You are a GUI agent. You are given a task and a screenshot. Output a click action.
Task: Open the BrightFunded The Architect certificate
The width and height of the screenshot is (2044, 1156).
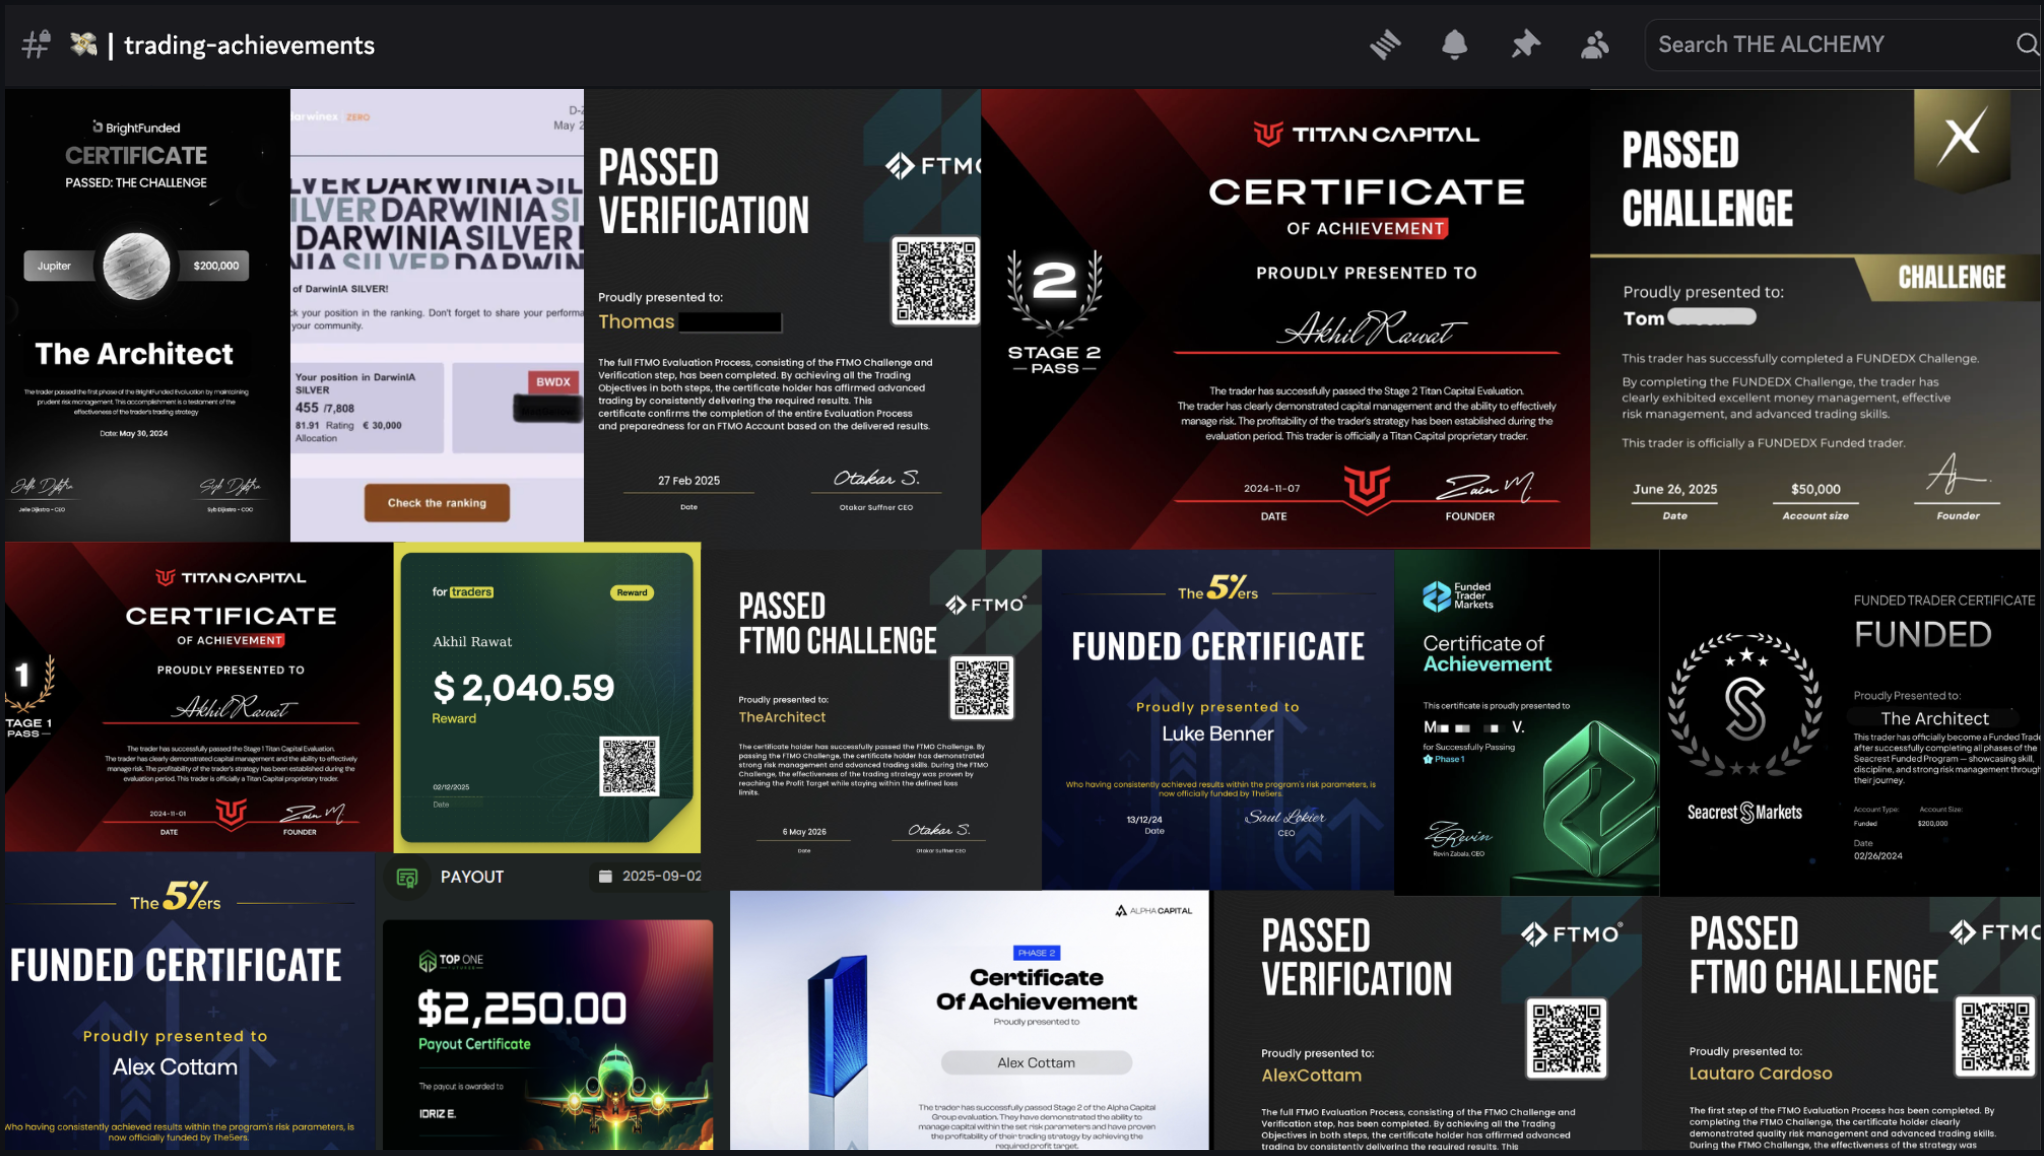coord(147,315)
